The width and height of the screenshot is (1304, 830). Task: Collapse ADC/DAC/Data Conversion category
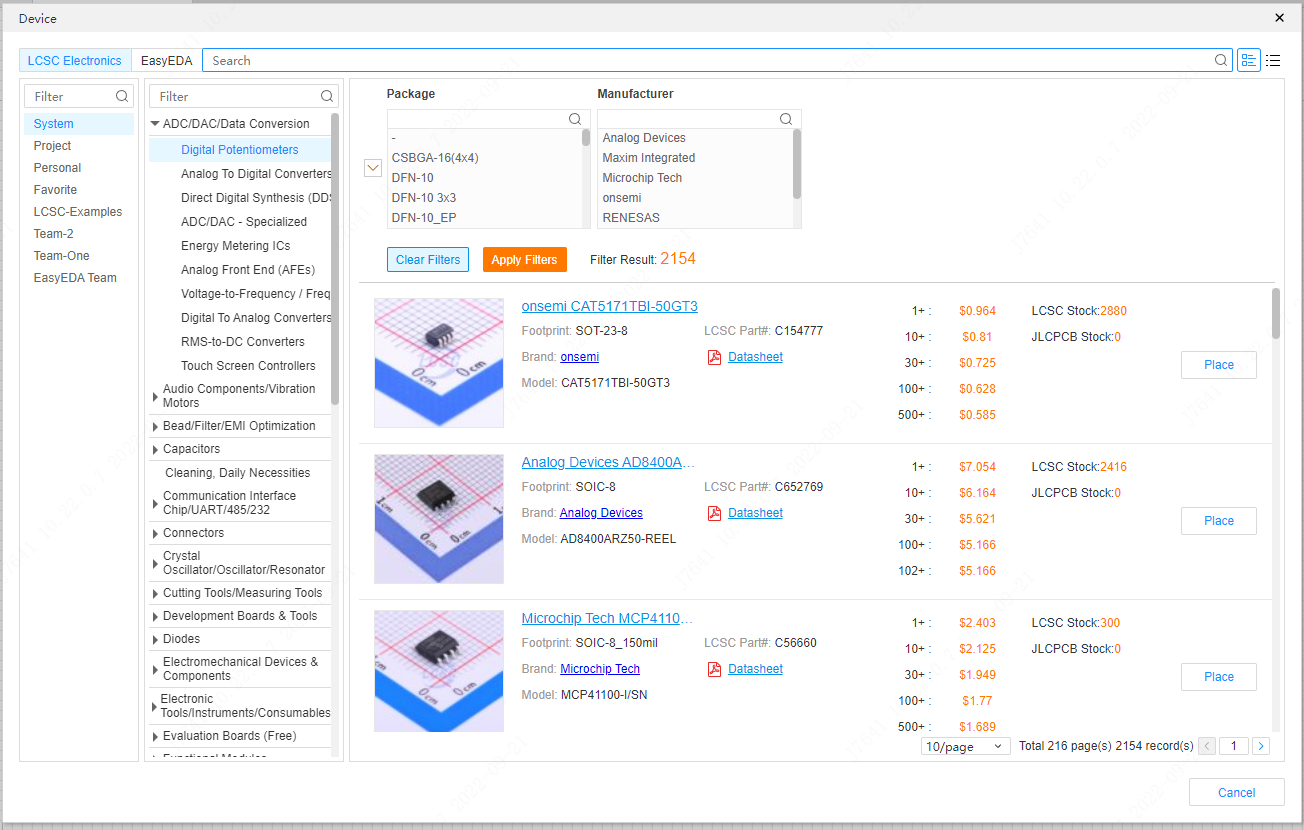155,124
